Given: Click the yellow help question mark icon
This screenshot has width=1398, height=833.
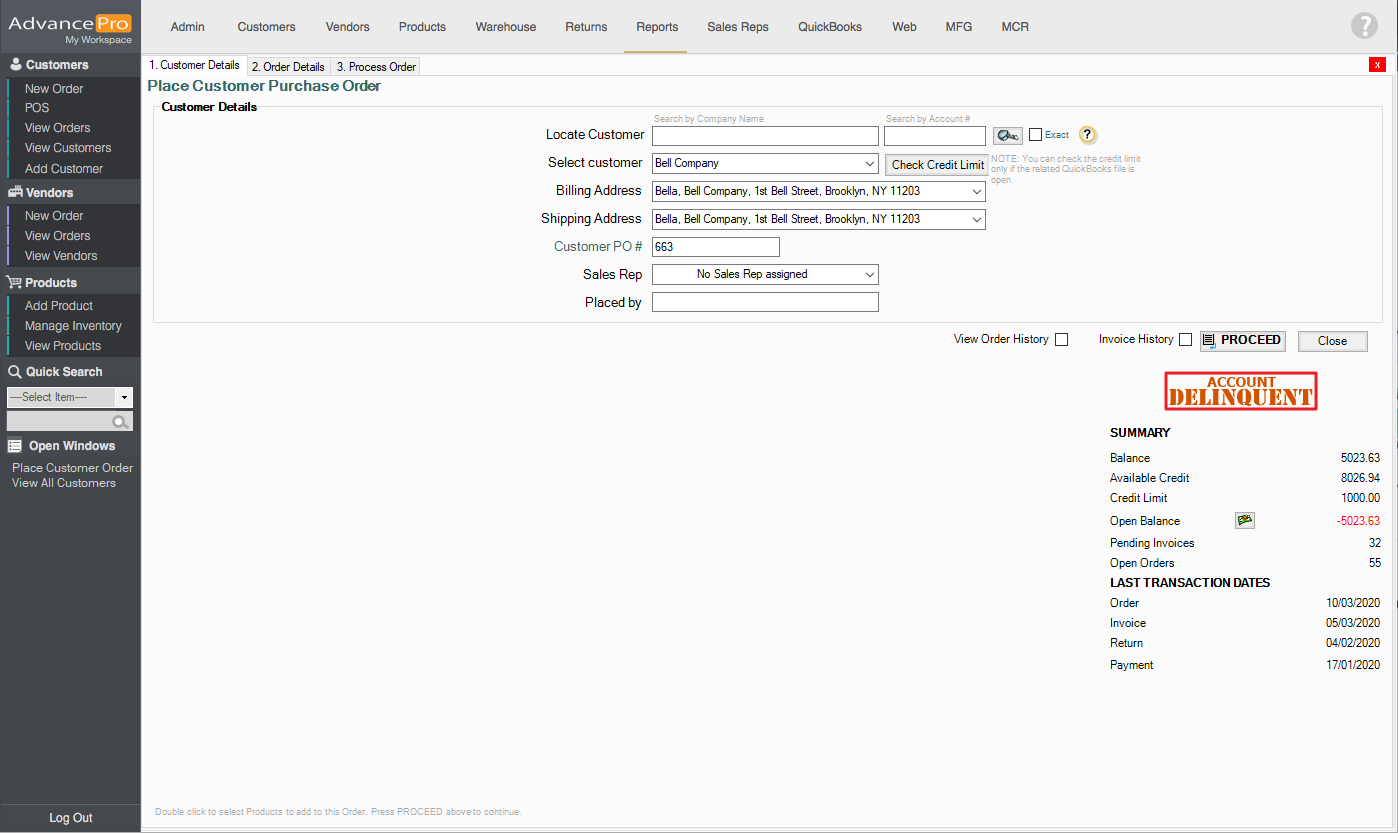Looking at the screenshot, I should point(1088,136).
